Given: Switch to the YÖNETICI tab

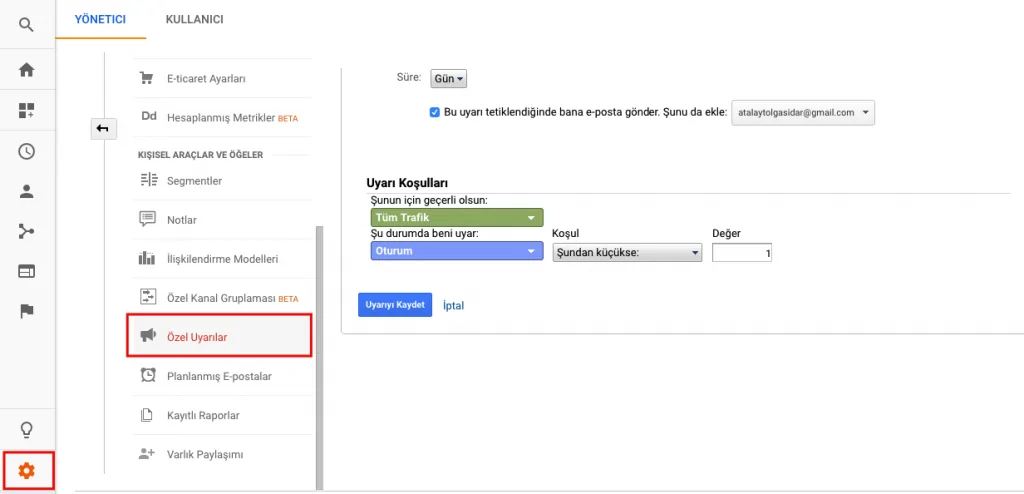Looking at the screenshot, I should (x=100, y=20).
